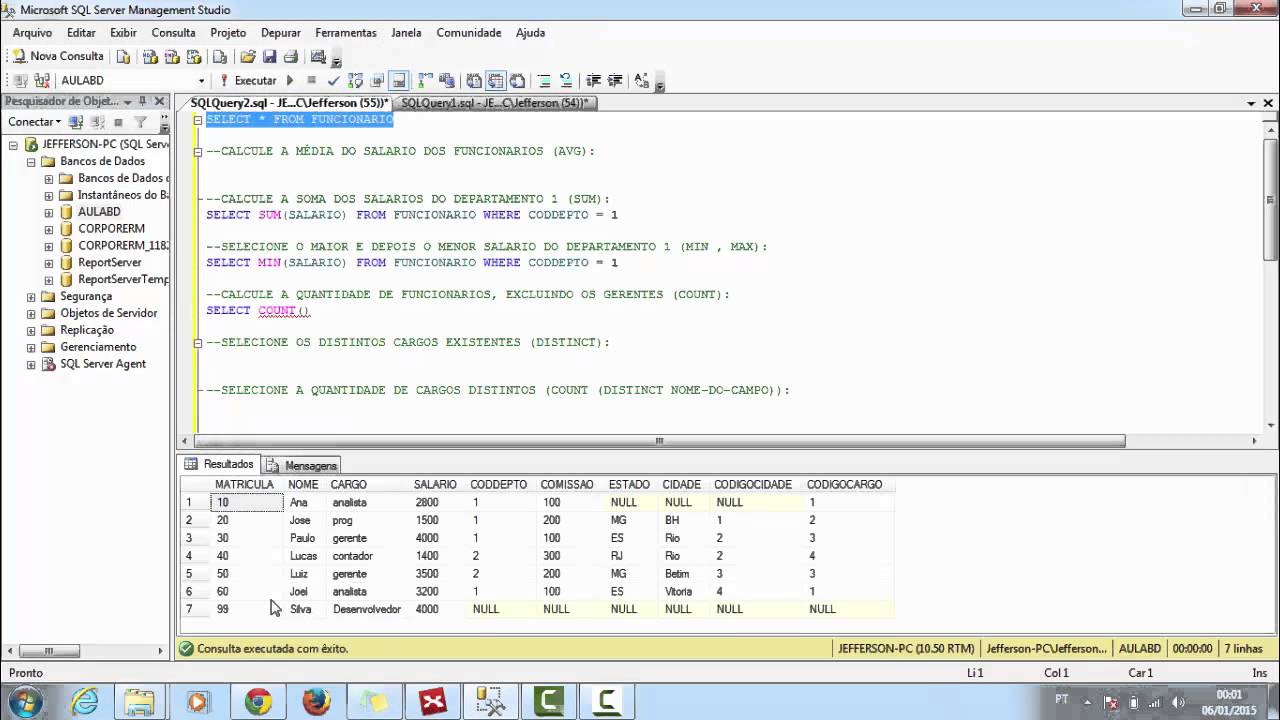Image resolution: width=1280 pixels, height=720 pixels.
Task: Click Display Estimated Execution Plan icon
Action: pyautogui.click(x=355, y=80)
